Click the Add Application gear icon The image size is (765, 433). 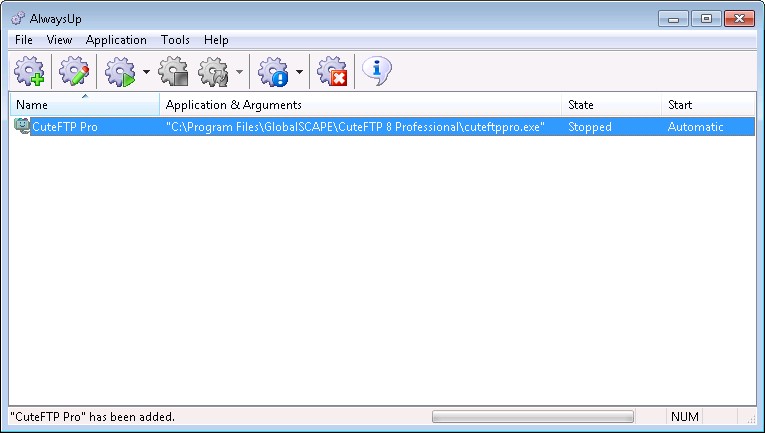(x=29, y=71)
